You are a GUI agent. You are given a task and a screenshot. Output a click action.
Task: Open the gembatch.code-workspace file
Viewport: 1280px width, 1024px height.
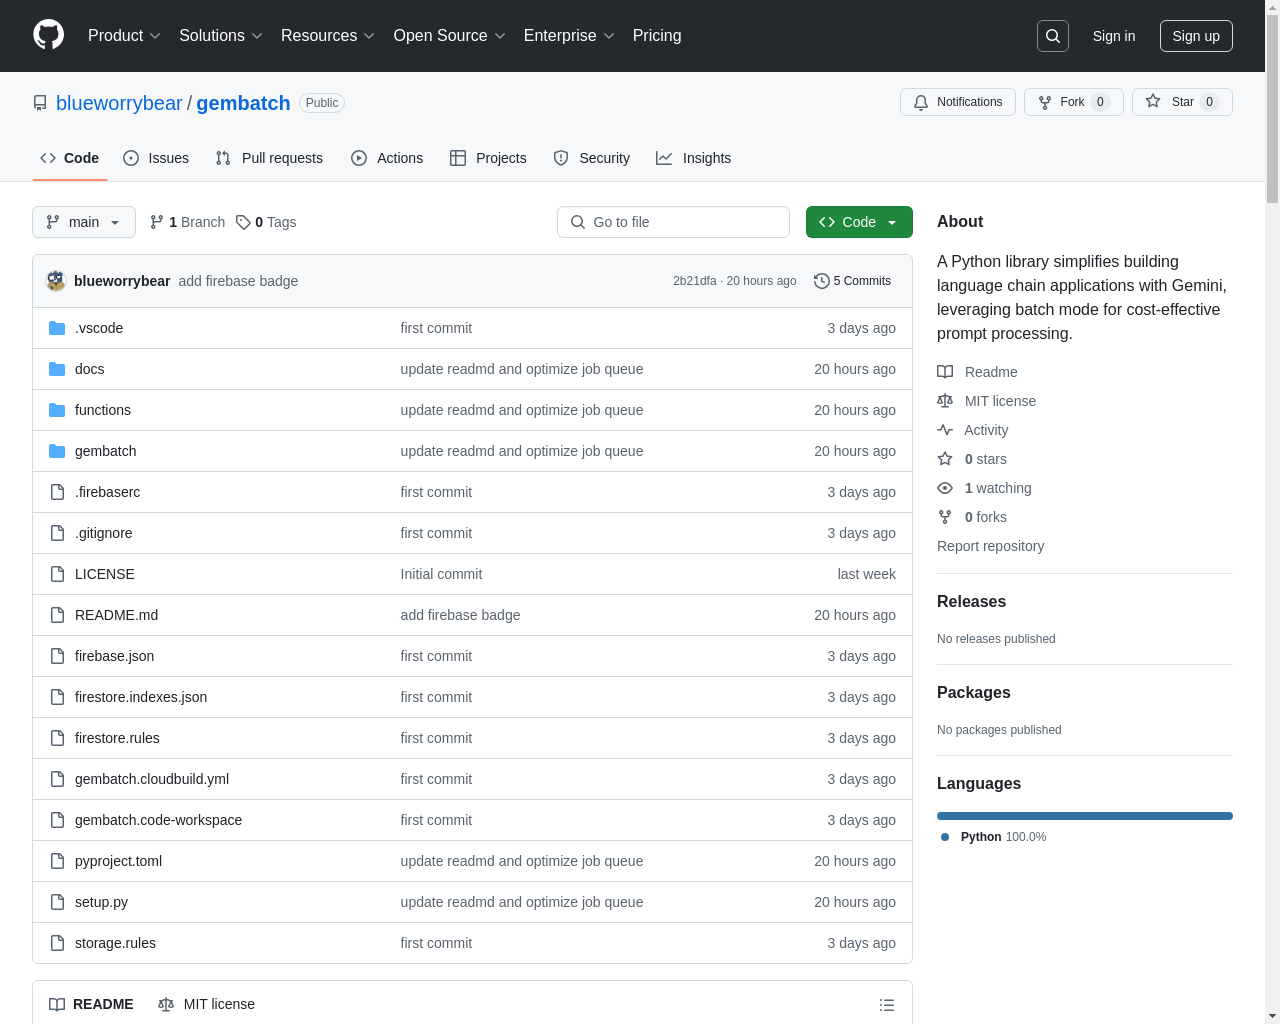pos(158,820)
